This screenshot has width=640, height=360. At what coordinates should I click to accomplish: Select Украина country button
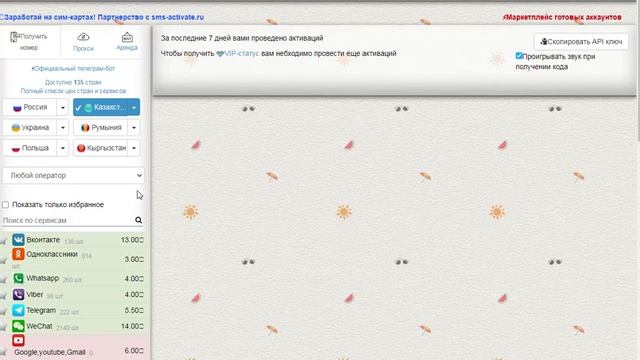coord(29,128)
